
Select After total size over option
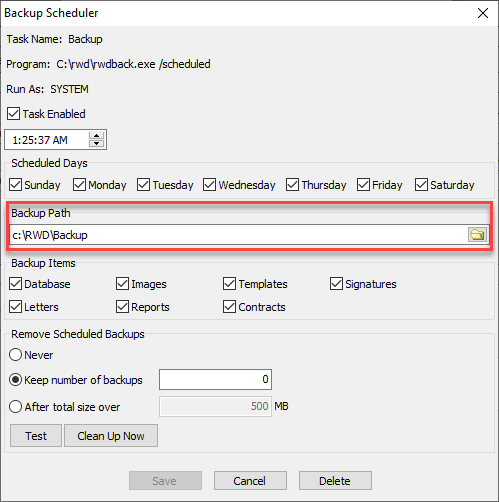pos(15,407)
